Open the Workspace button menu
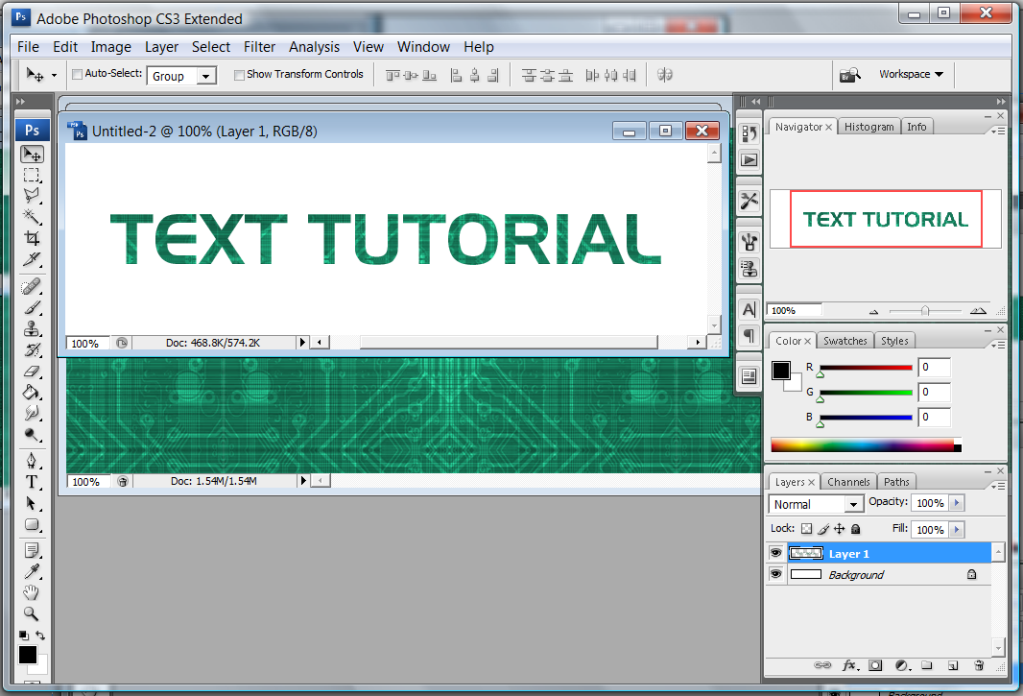Image resolution: width=1023 pixels, height=696 pixels. [x=910, y=74]
